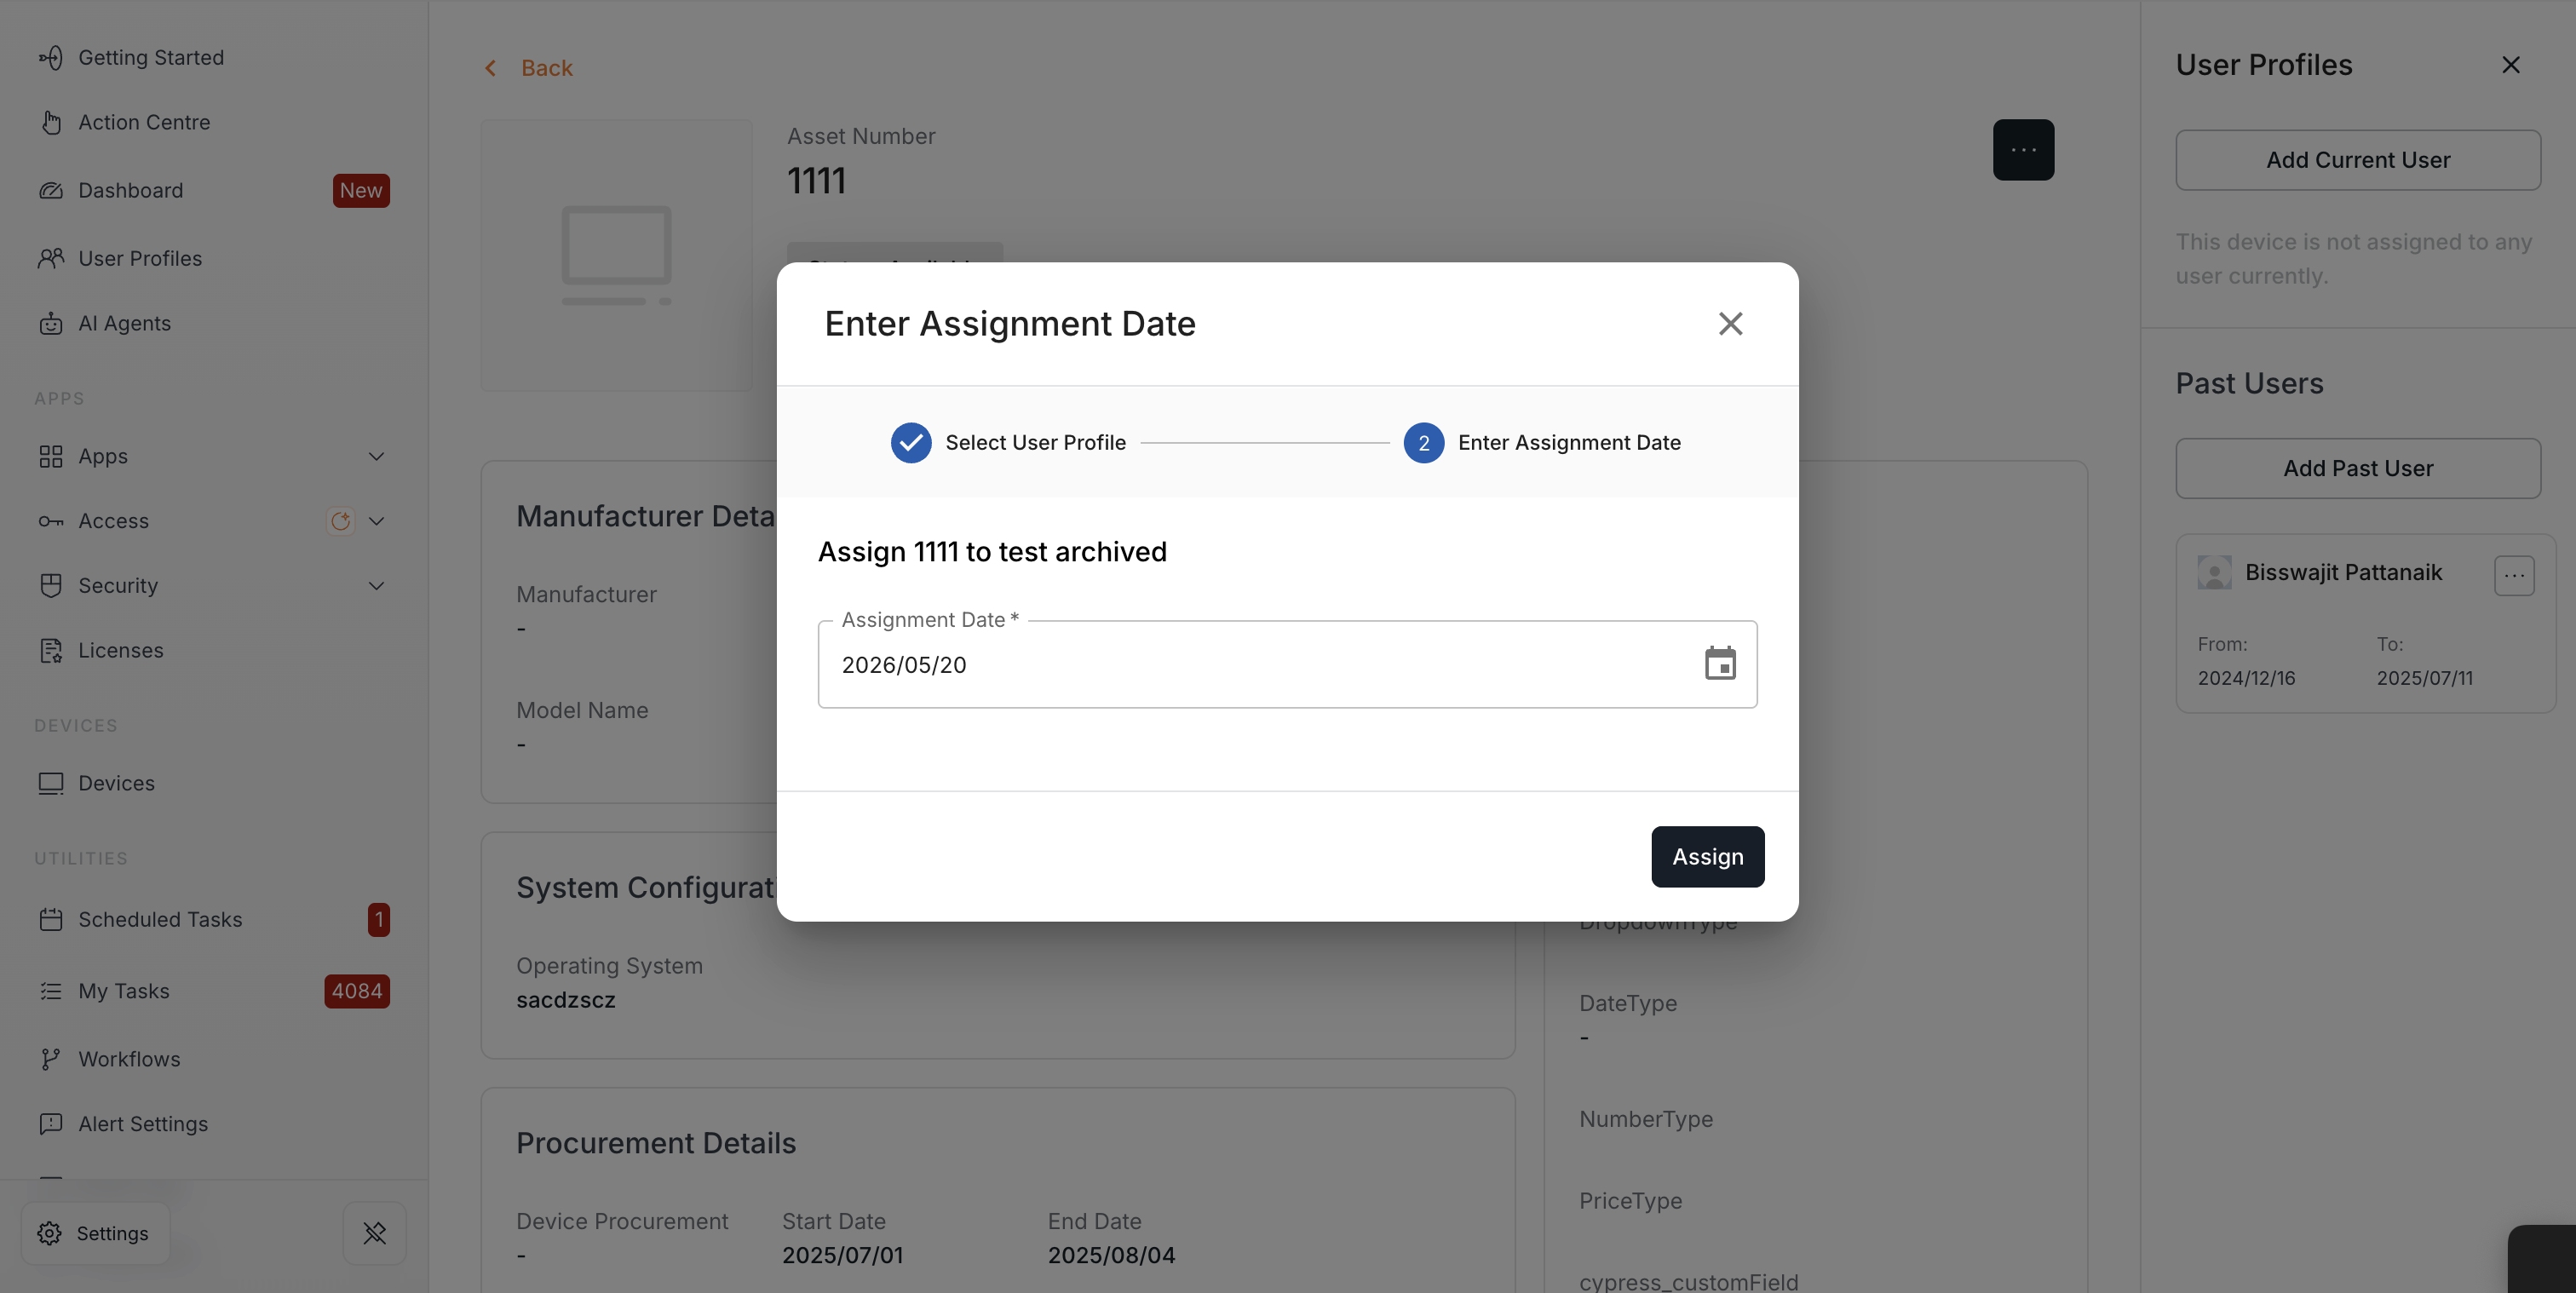Viewport: 2576px width, 1293px height.
Task: Click Add Current User button
Action: coord(2358,160)
